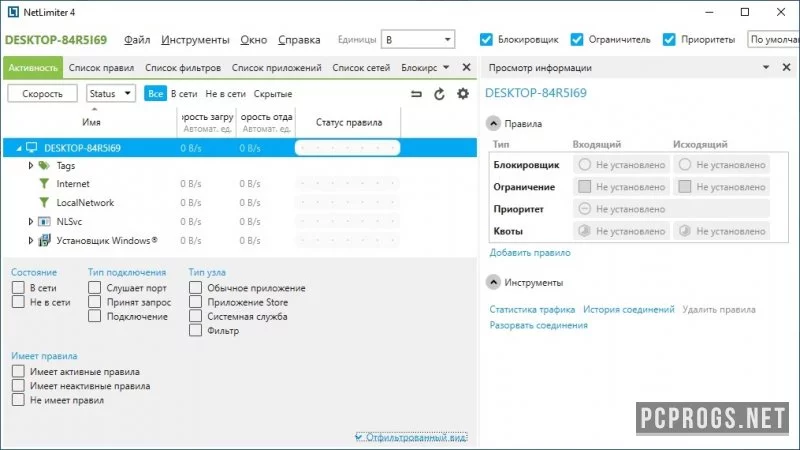This screenshot has height=450, width=800.
Task: Open the Инструменты menu
Action: pyautogui.click(x=195, y=40)
